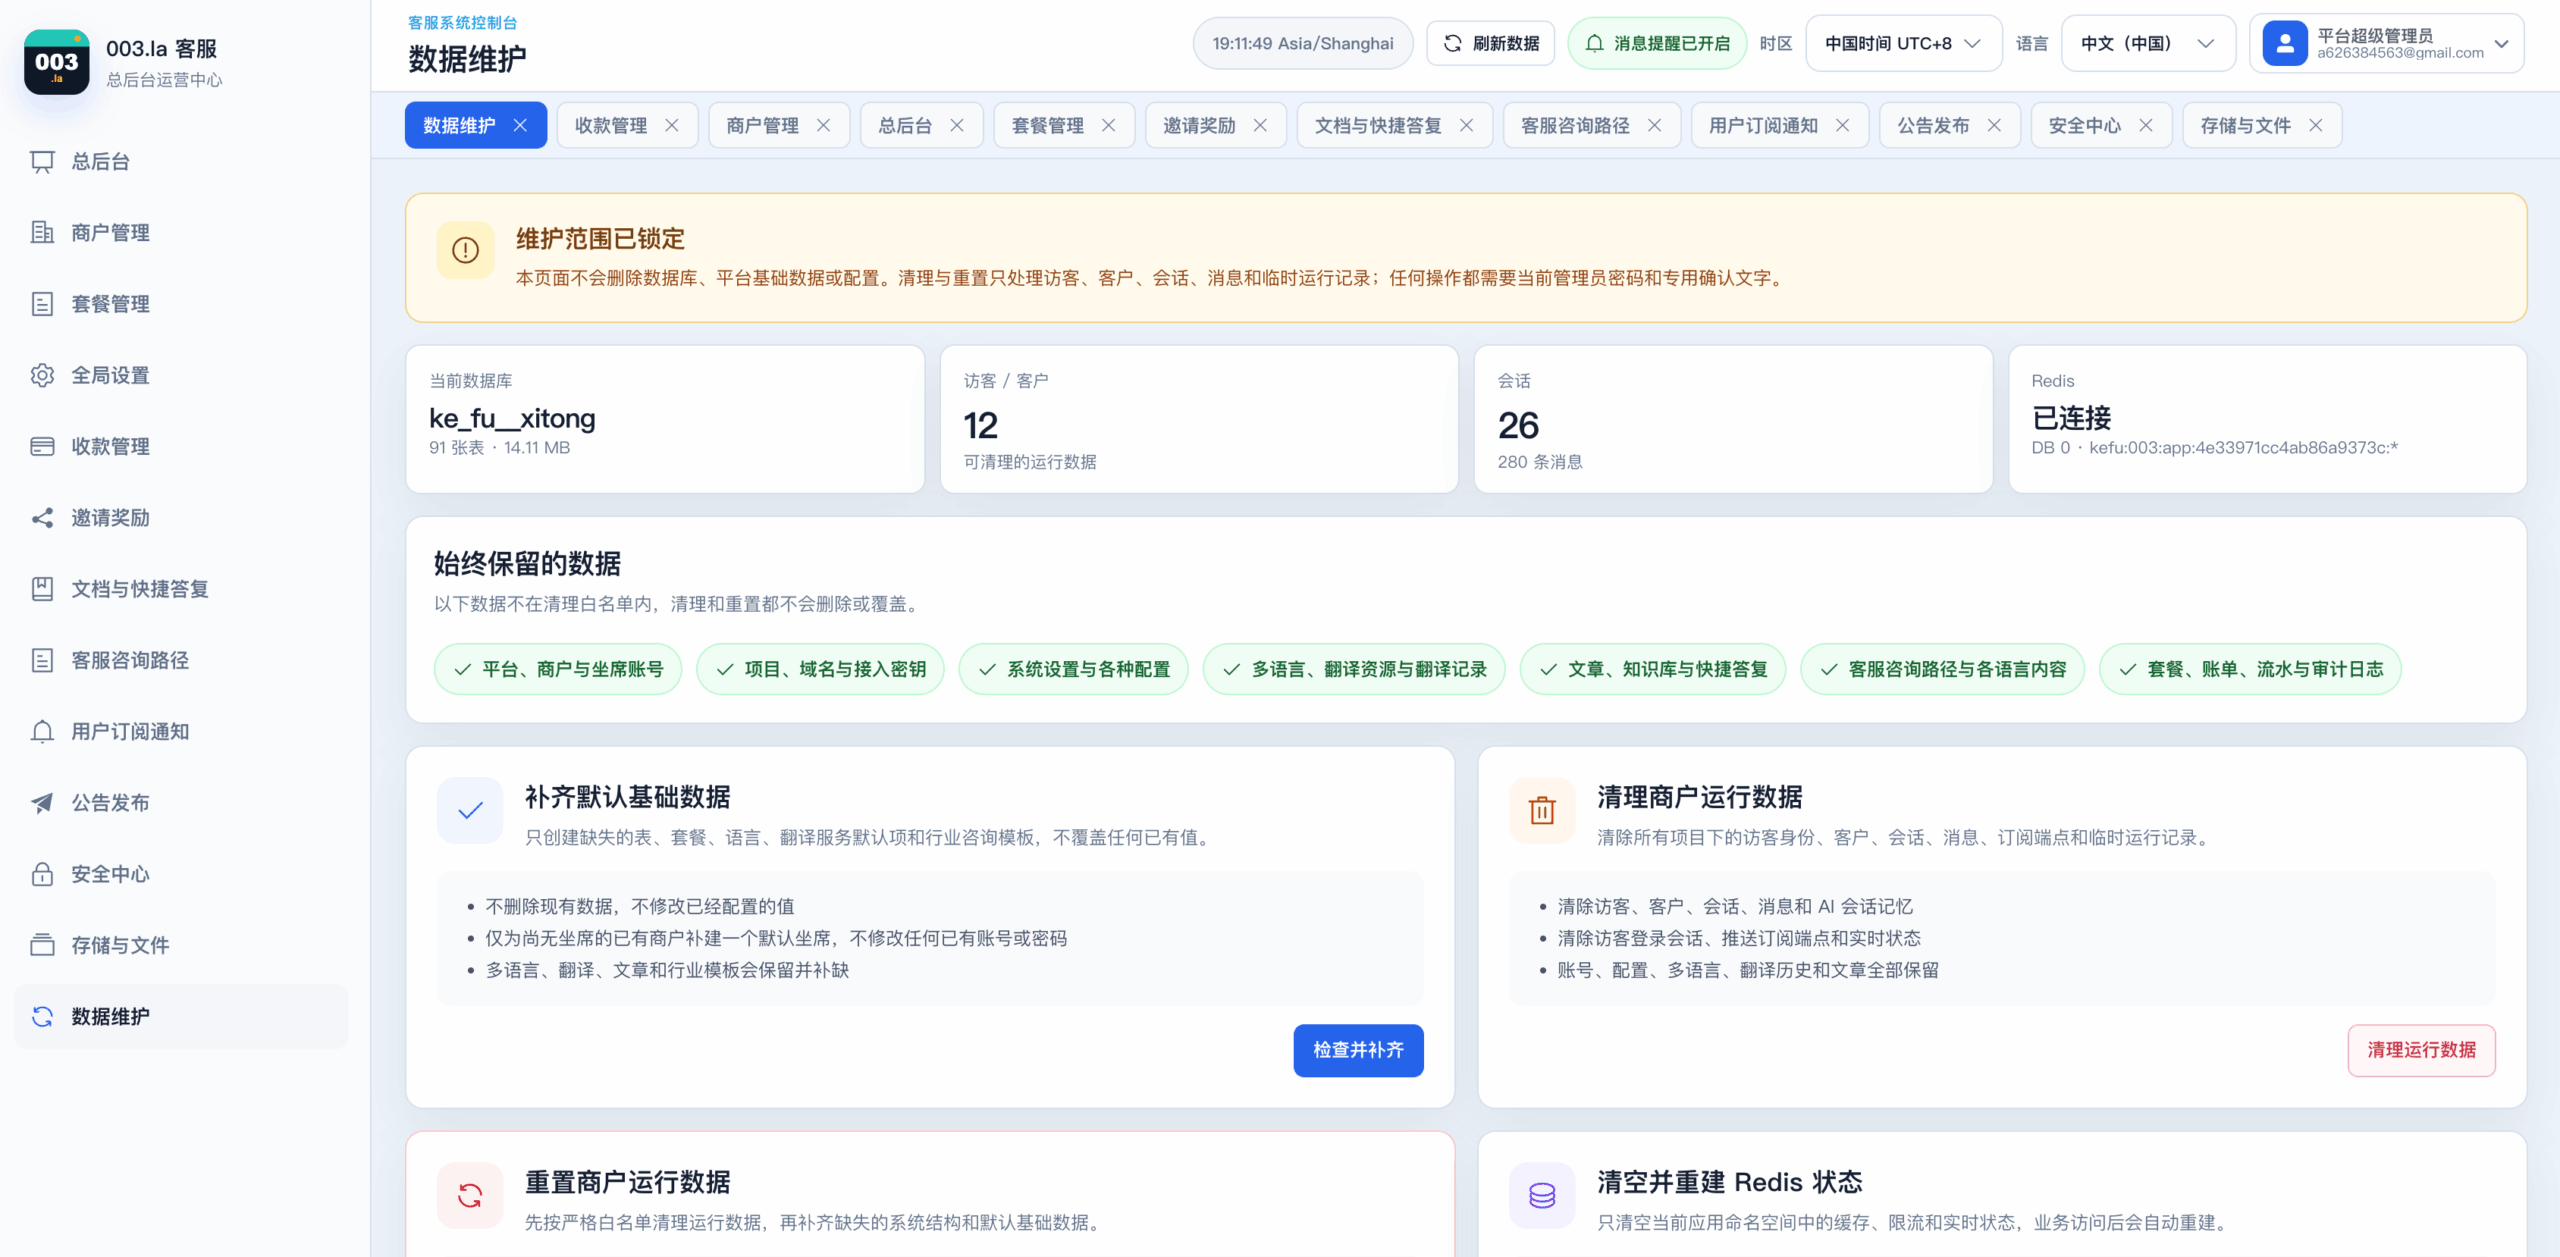Click the 刷新数据 button

[1490, 44]
